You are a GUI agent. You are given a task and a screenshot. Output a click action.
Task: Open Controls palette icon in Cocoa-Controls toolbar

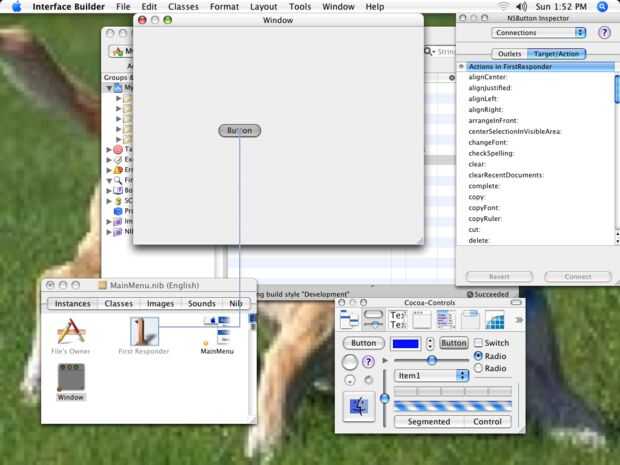click(373, 319)
